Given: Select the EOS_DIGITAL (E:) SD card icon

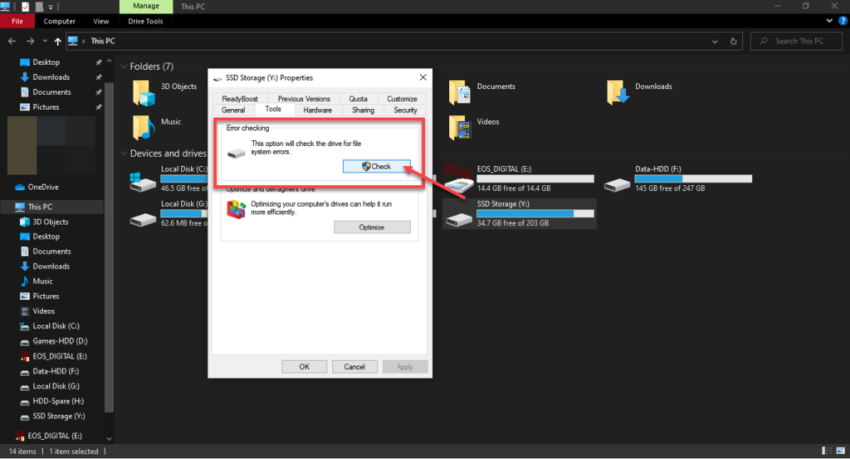Looking at the screenshot, I should tap(459, 178).
